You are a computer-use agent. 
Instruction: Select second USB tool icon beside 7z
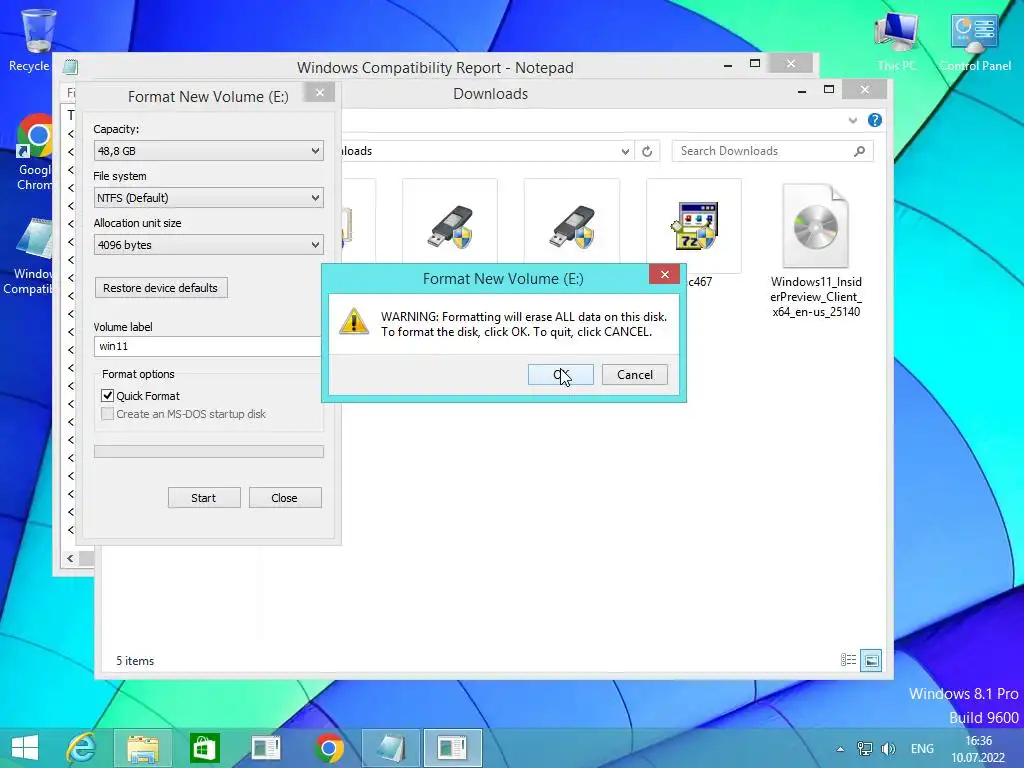(571, 227)
